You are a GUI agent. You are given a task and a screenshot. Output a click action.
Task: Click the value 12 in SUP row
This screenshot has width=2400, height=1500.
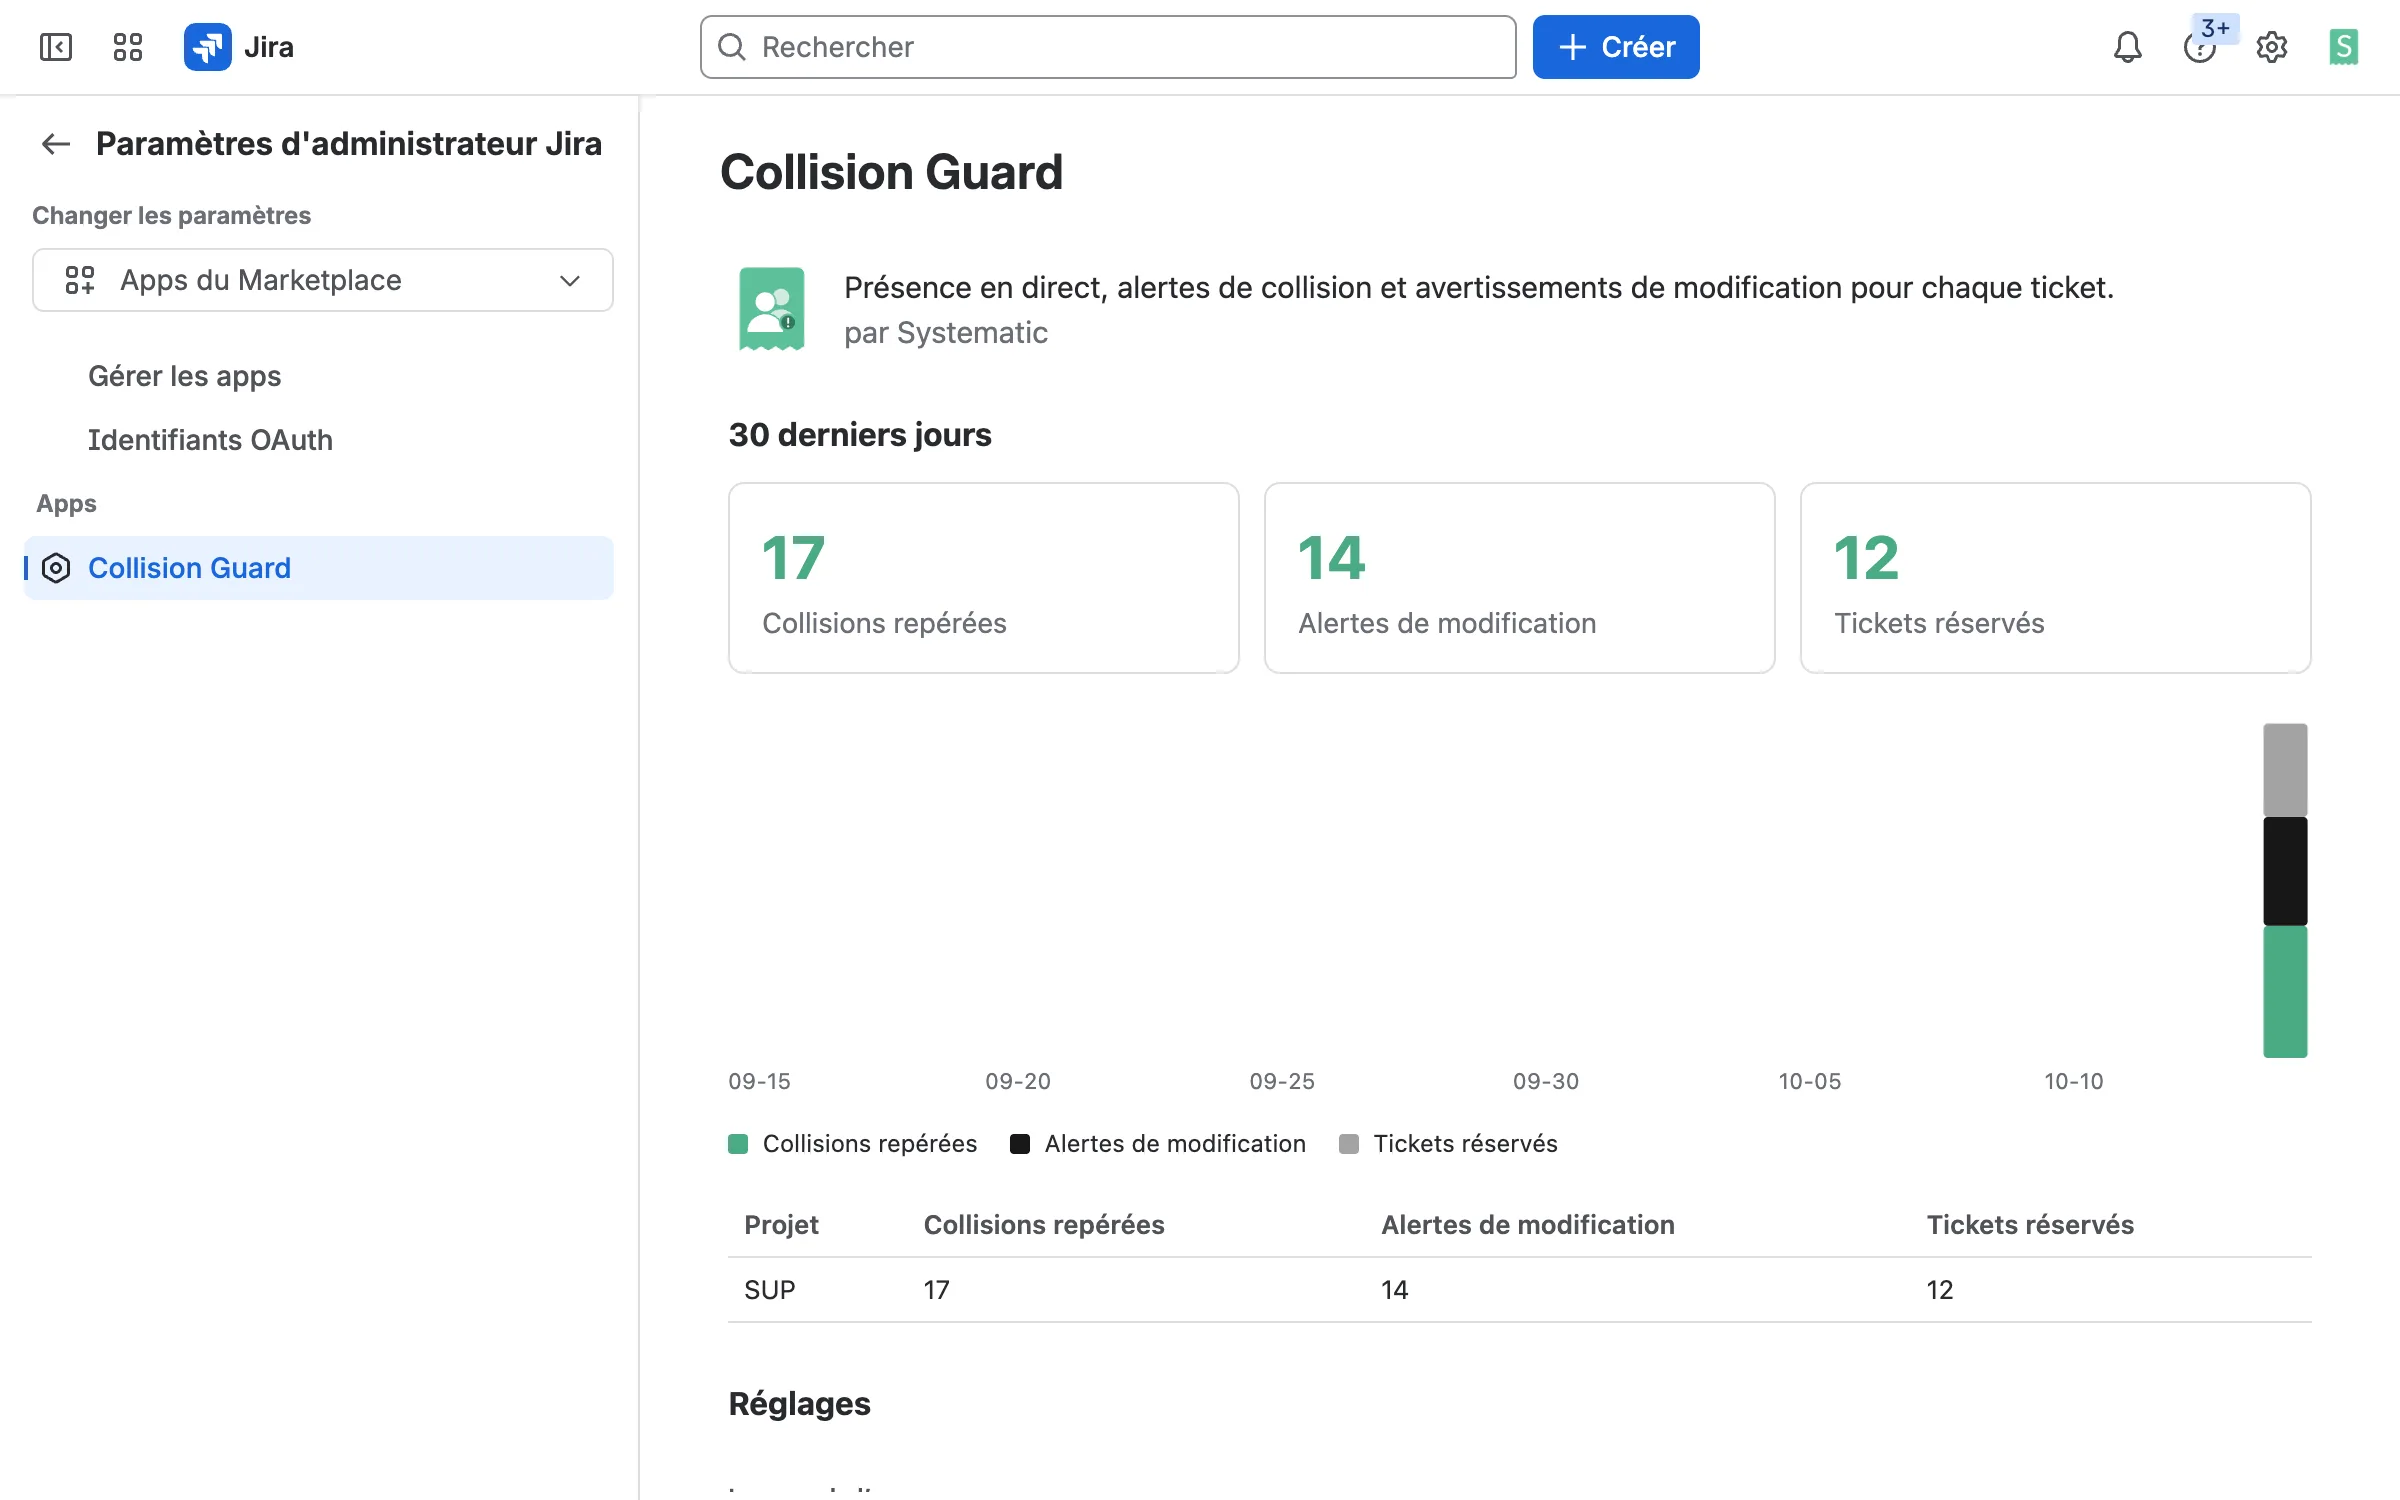[1940, 1290]
